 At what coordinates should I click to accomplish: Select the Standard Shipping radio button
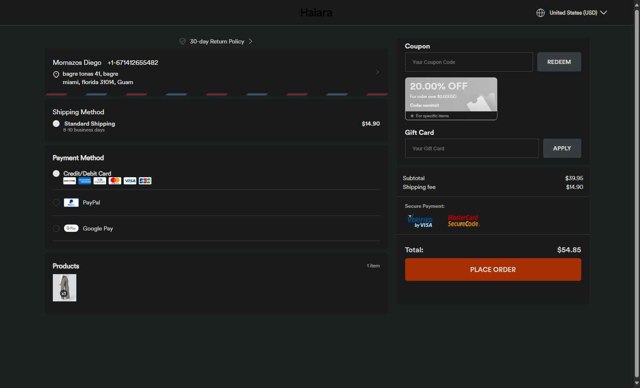[56, 124]
